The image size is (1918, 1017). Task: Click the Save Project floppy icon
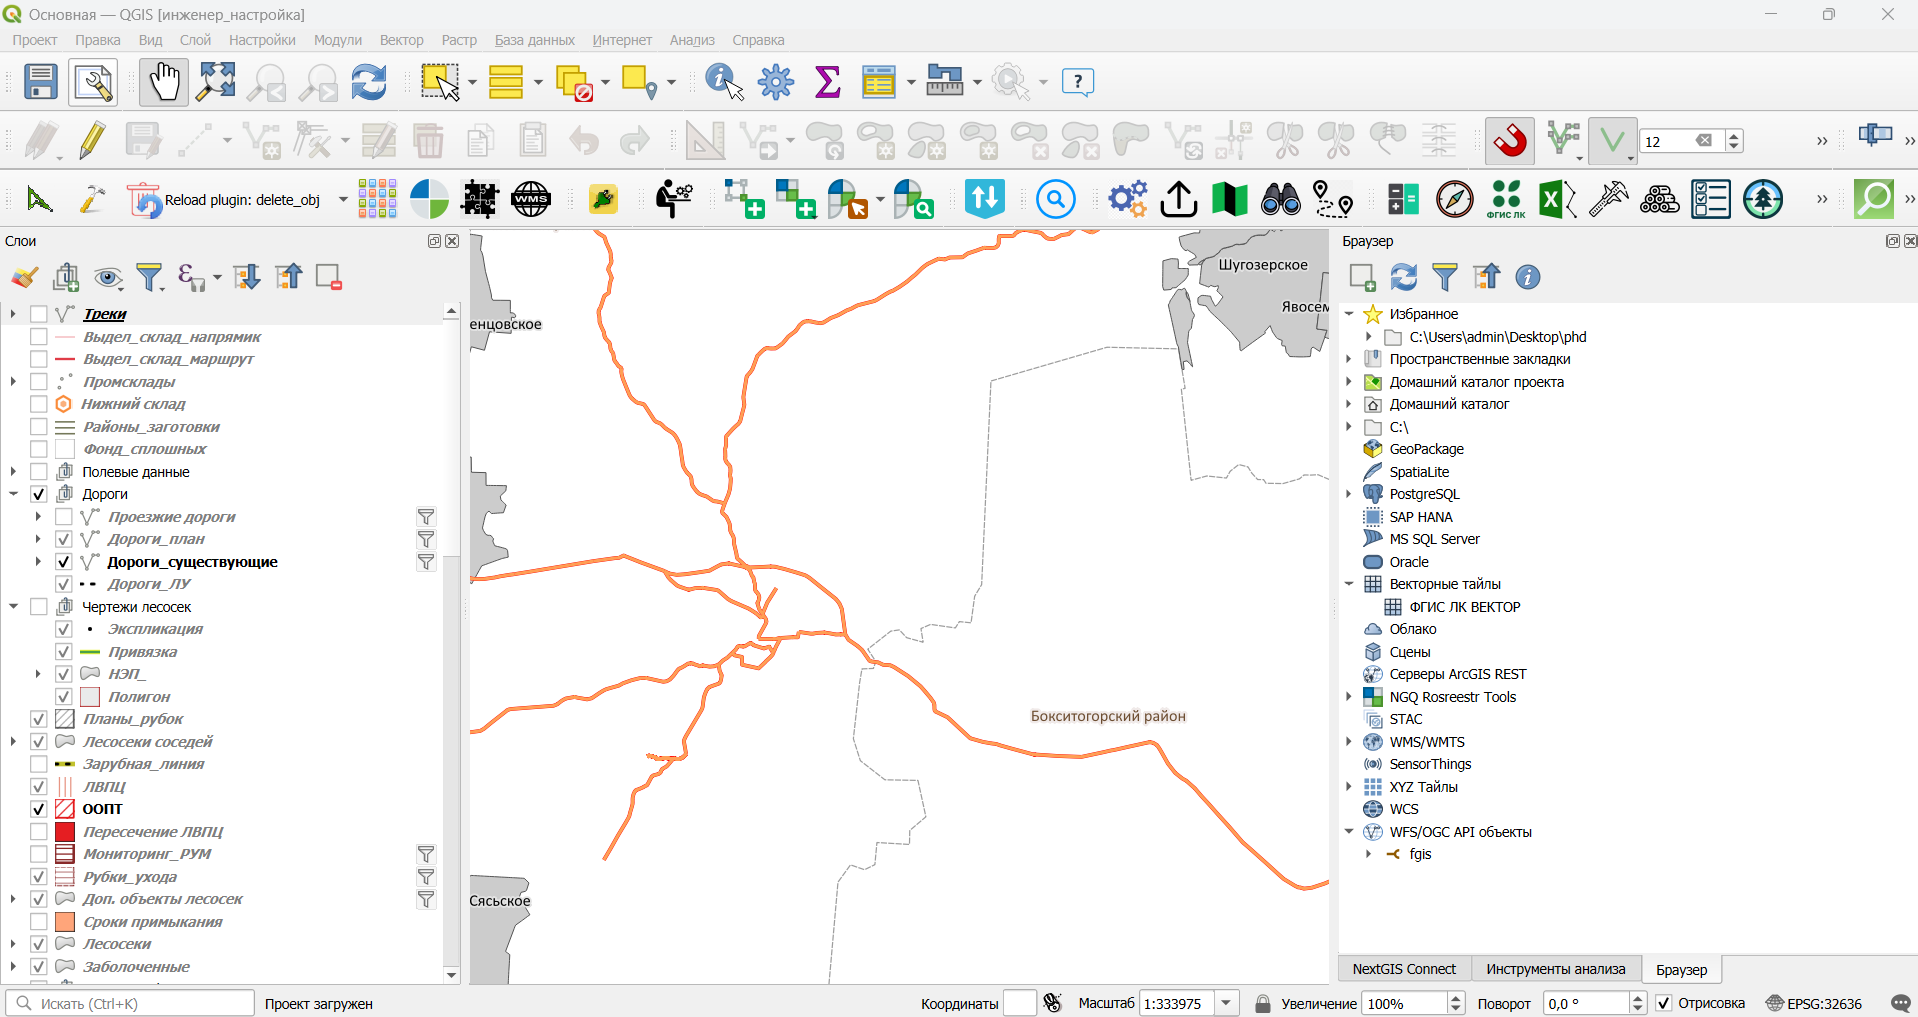tap(41, 82)
